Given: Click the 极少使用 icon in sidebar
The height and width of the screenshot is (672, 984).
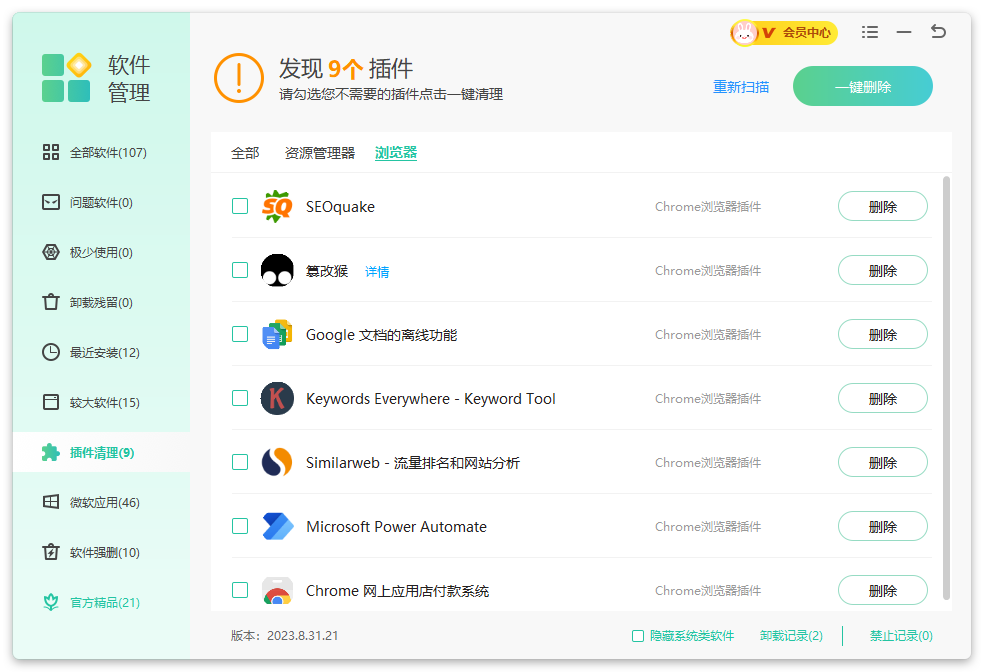Looking at the screenshot, I should tap(51, 252).
